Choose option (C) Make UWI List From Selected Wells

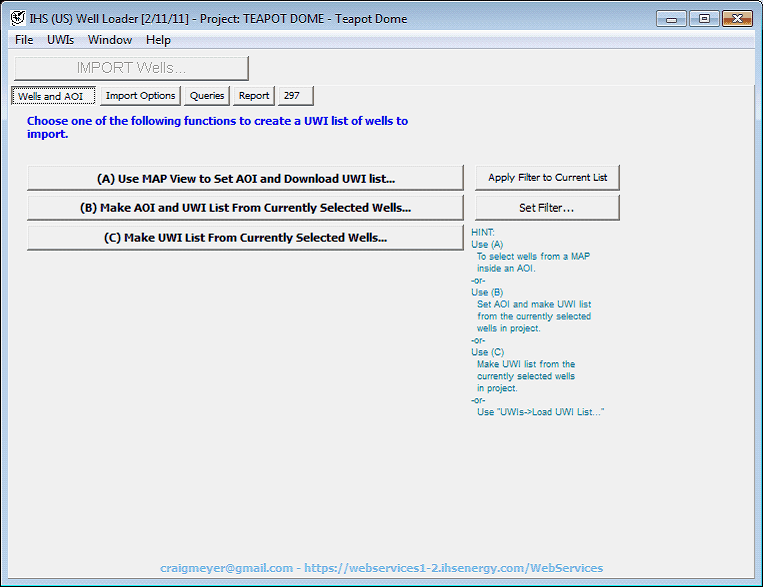point(245,238)
